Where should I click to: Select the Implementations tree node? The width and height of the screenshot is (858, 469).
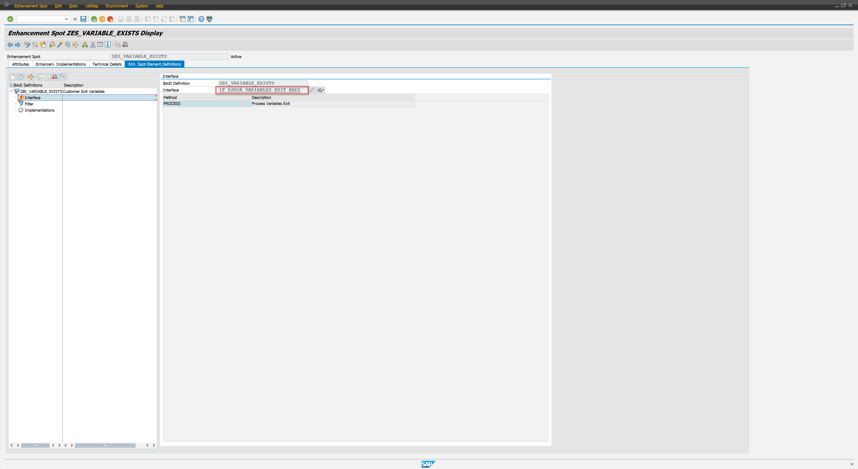pyautogui.click(x=39, y=110)
